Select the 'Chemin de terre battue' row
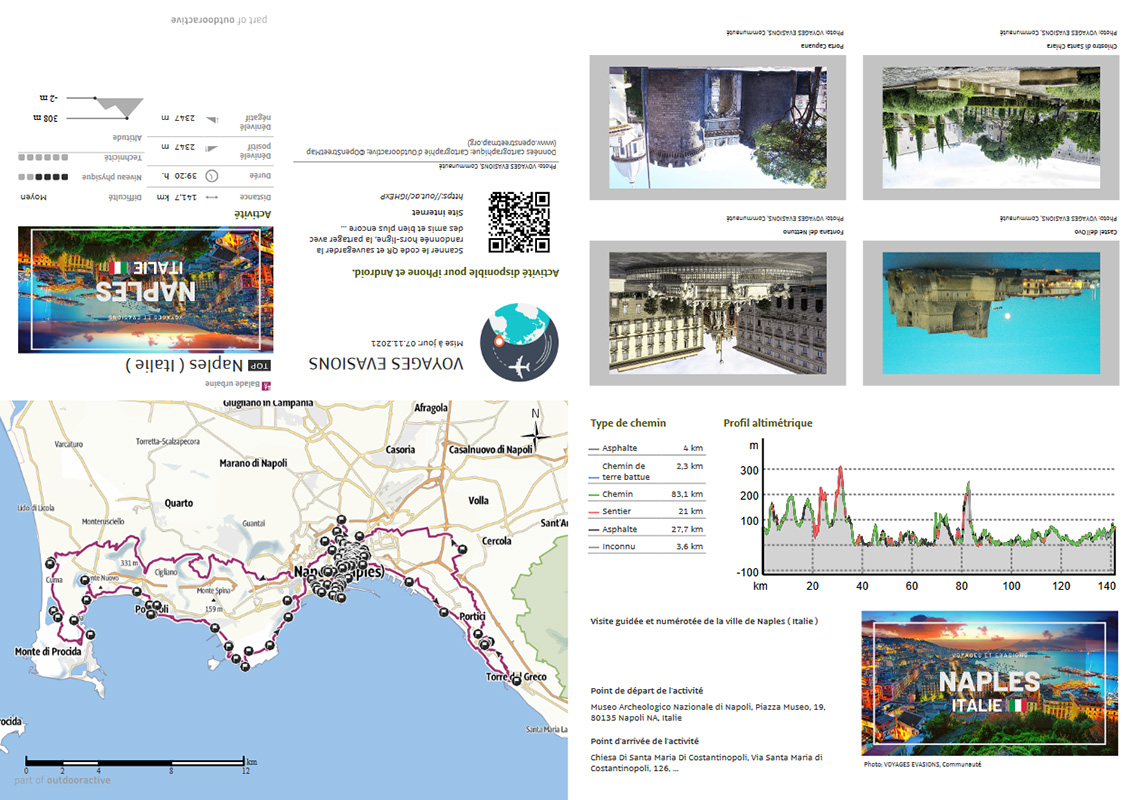Screen dimensions: 1140x800 coord(646,471)
